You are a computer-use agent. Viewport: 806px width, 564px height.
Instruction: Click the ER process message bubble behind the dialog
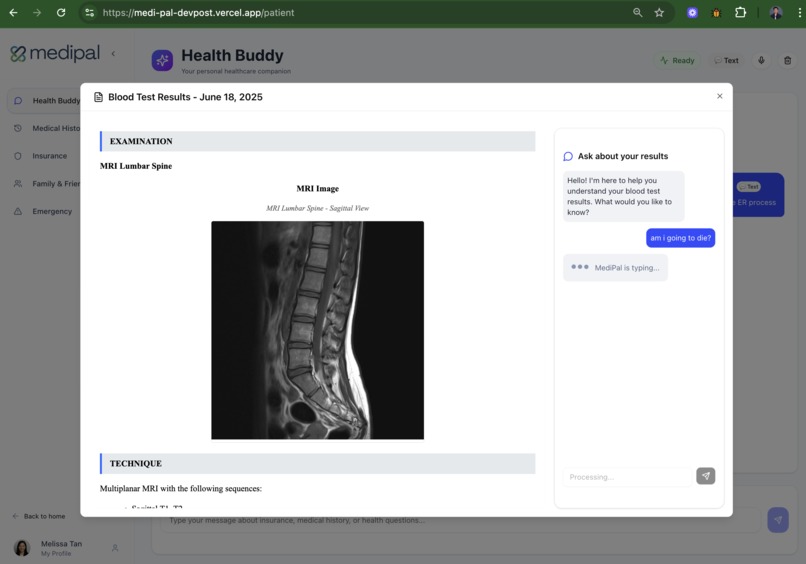759,195
